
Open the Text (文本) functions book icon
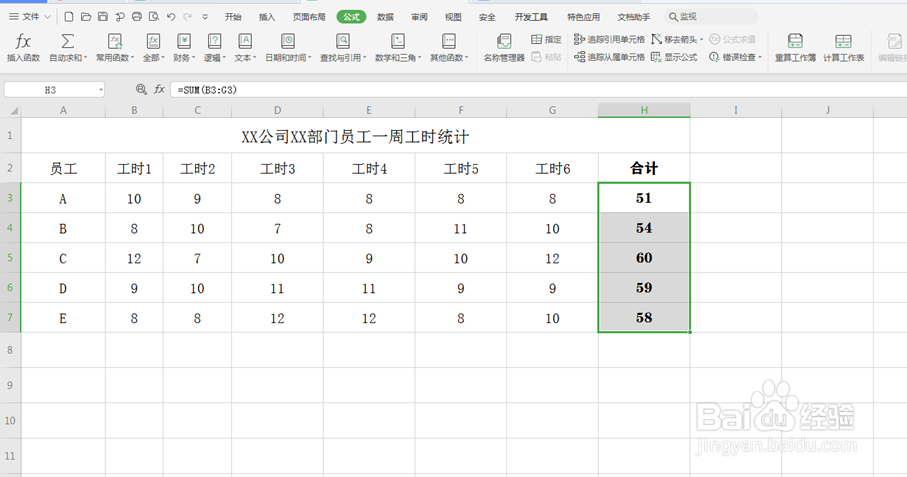click(245, 41)
